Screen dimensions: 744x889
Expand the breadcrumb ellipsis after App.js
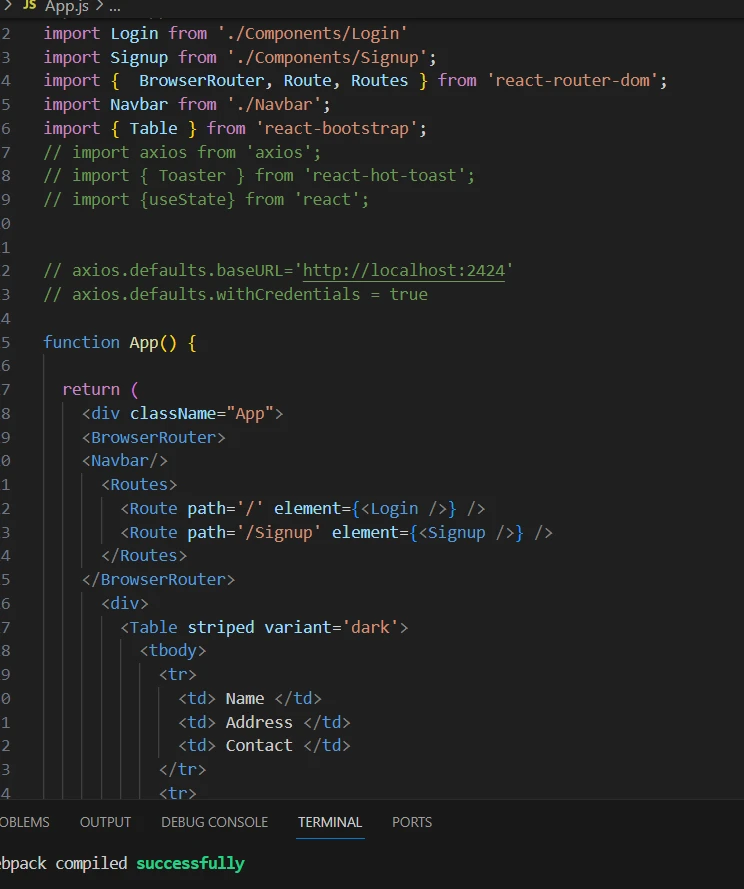pos(114,6)
